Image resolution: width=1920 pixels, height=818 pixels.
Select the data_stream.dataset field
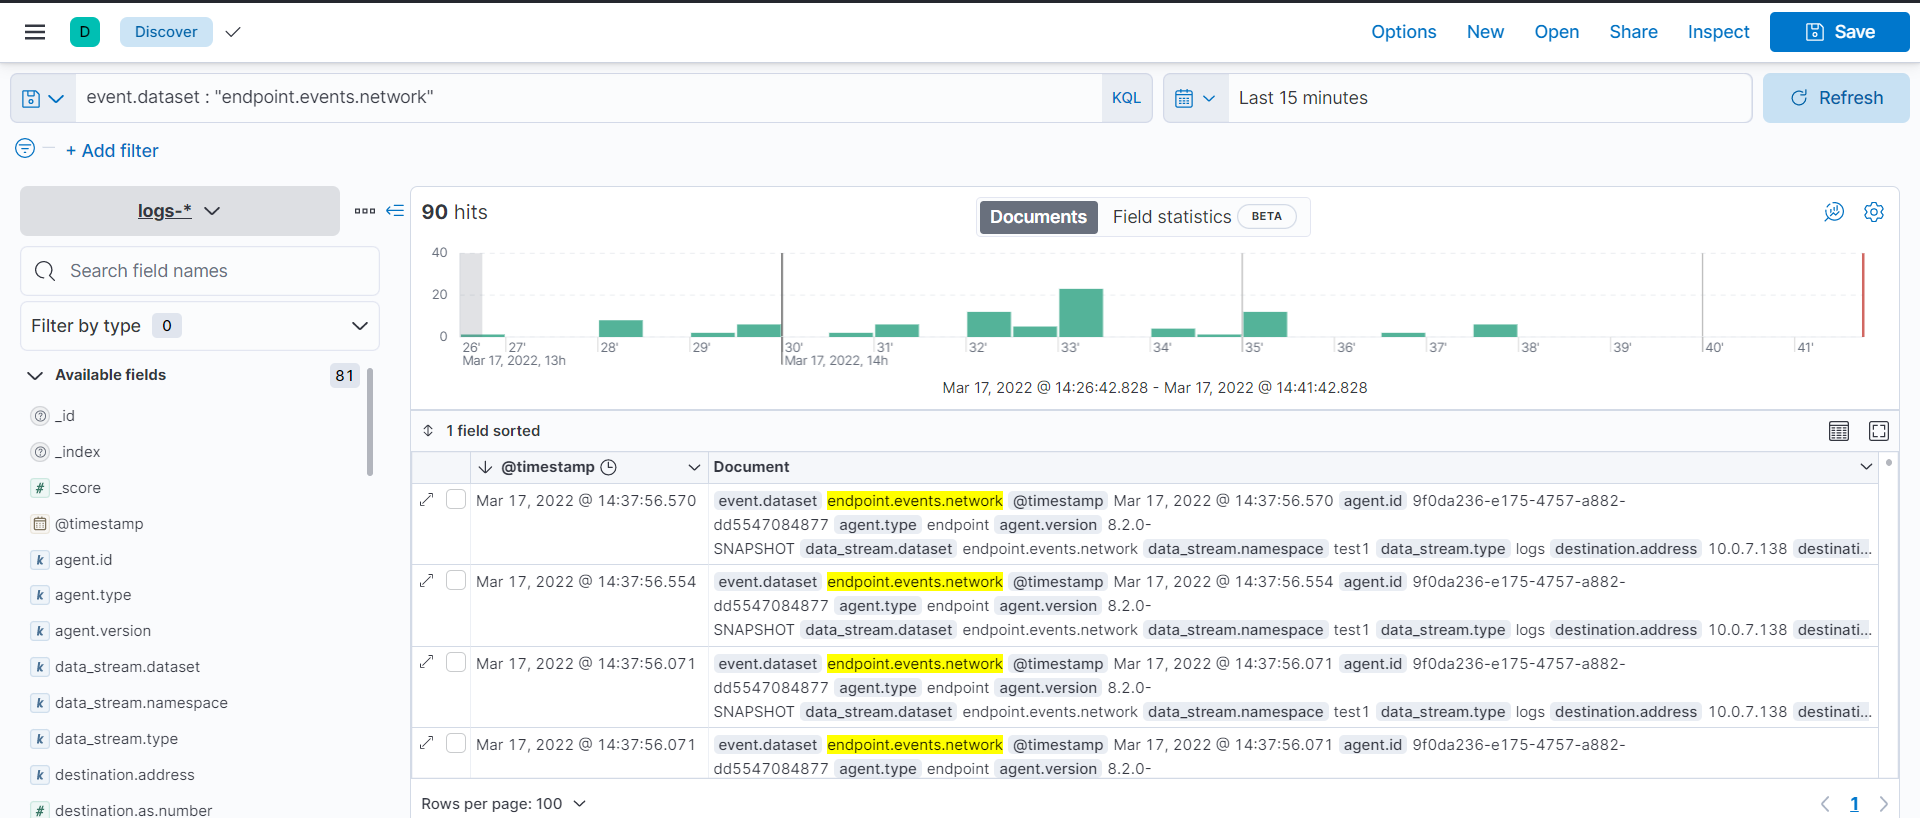click(x=127, y=667)
